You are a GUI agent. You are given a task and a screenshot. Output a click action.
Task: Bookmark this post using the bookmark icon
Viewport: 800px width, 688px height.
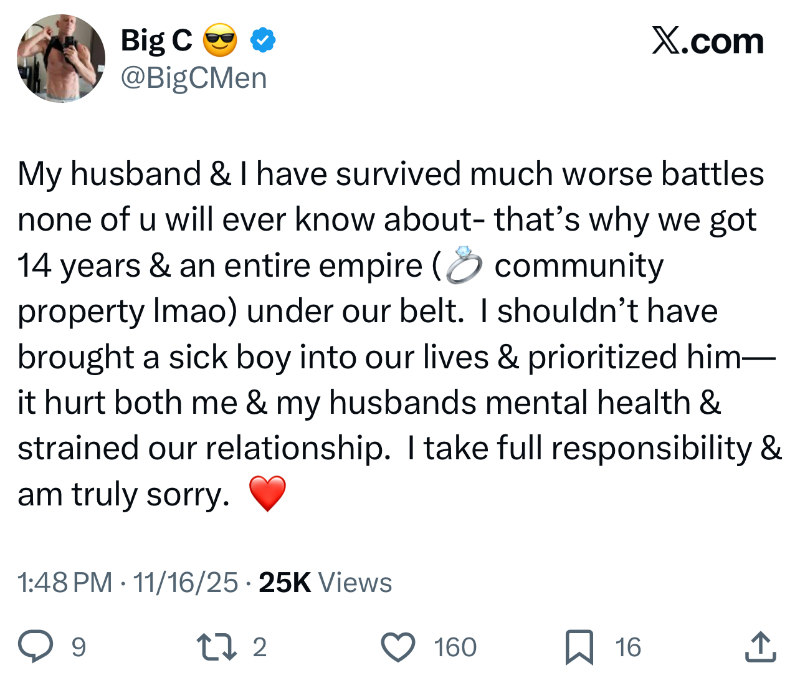tap(578, 647)
